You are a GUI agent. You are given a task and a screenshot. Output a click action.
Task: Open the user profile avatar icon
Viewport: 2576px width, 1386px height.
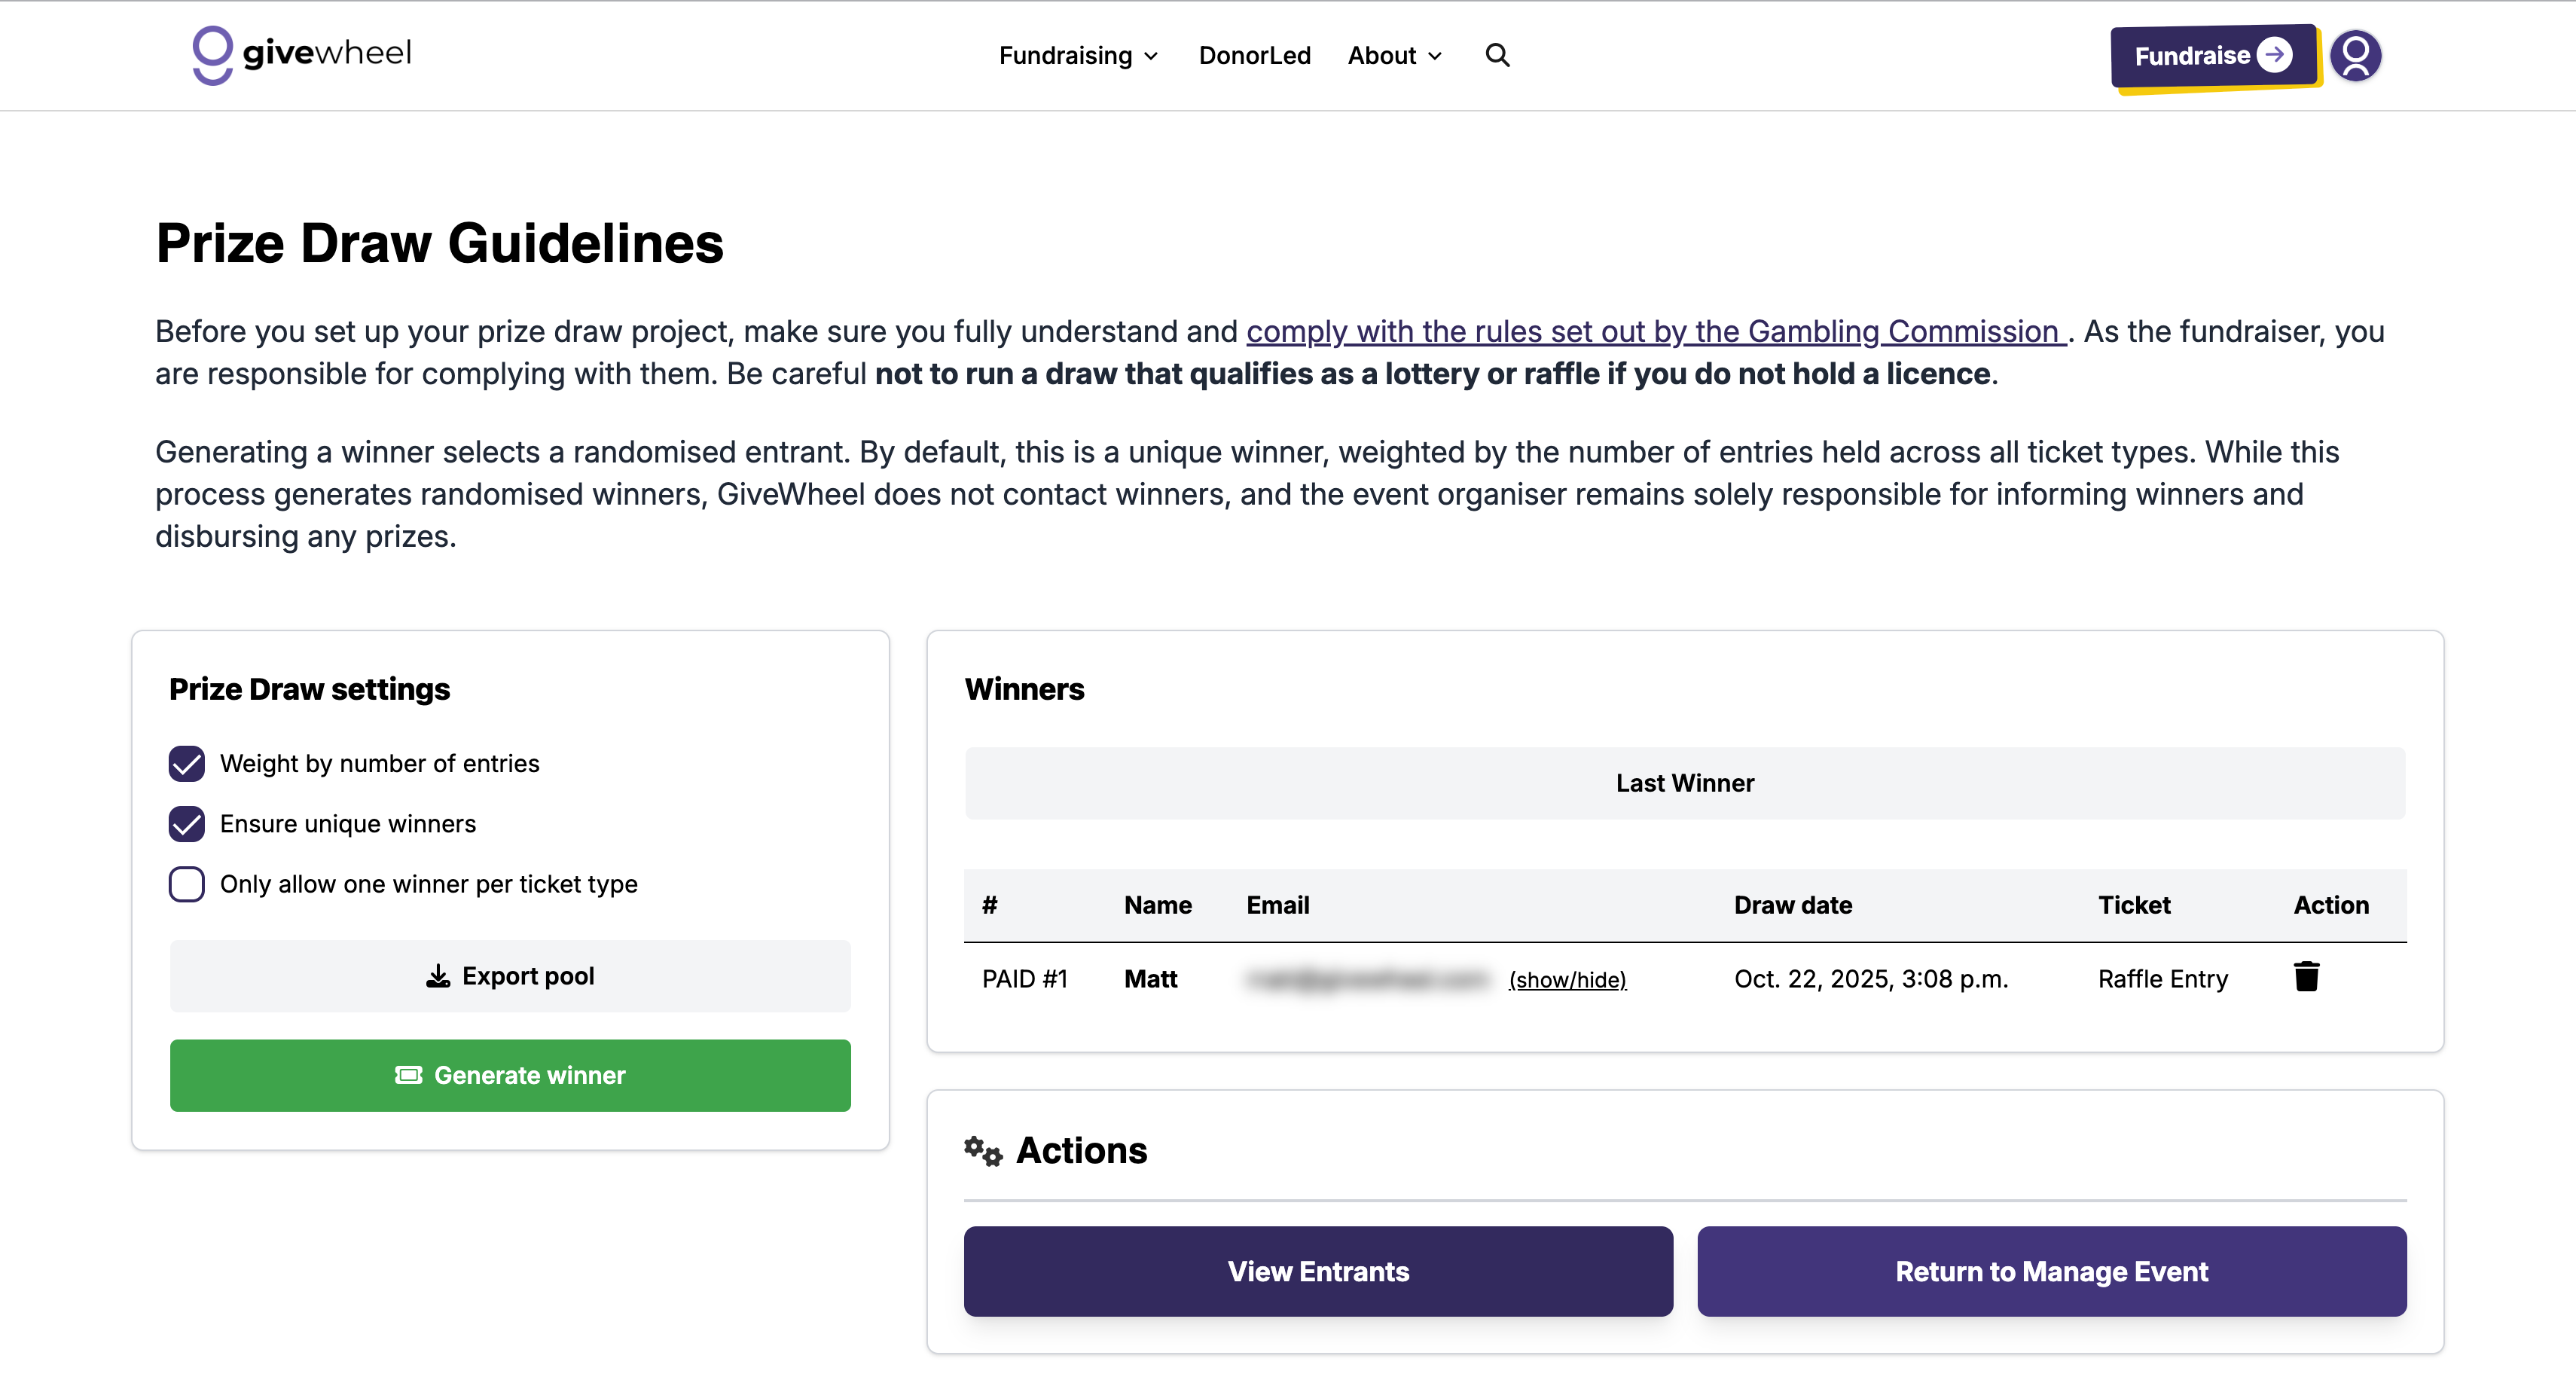pyautogui.click(x=2355, y=55)
